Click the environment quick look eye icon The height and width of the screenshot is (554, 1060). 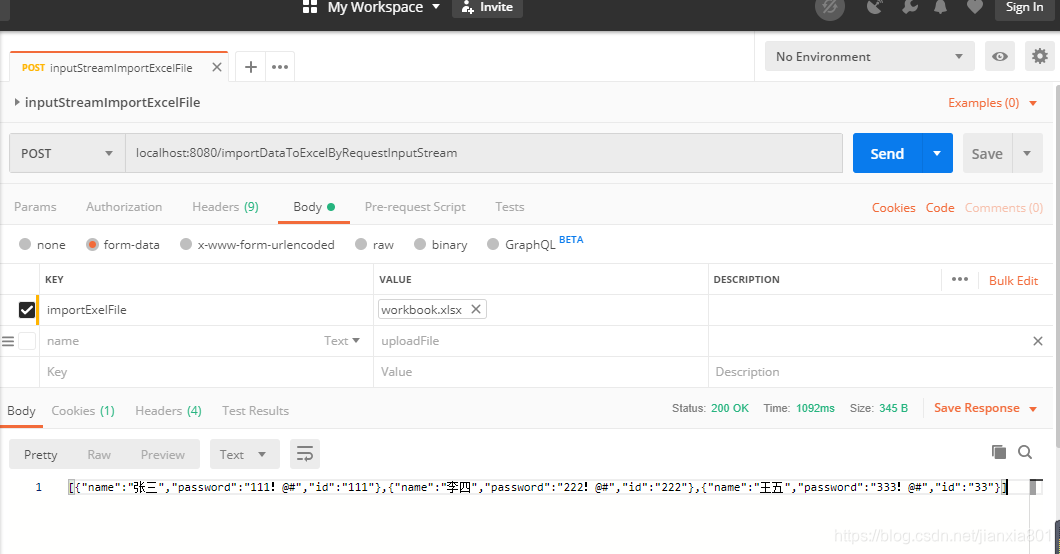(1000, 56)
